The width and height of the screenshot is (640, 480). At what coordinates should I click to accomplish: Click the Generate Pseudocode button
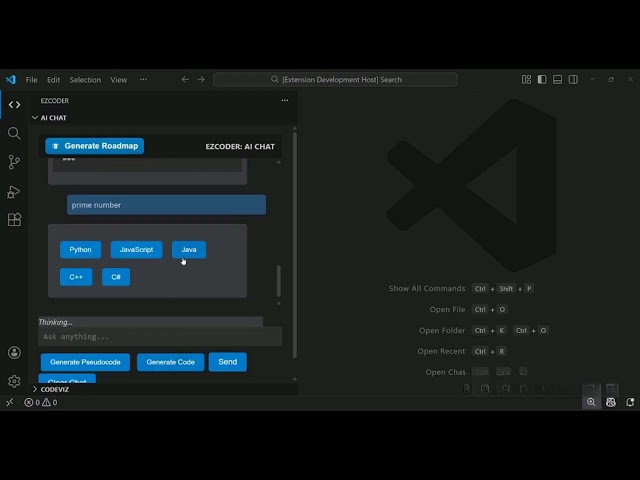85,362
